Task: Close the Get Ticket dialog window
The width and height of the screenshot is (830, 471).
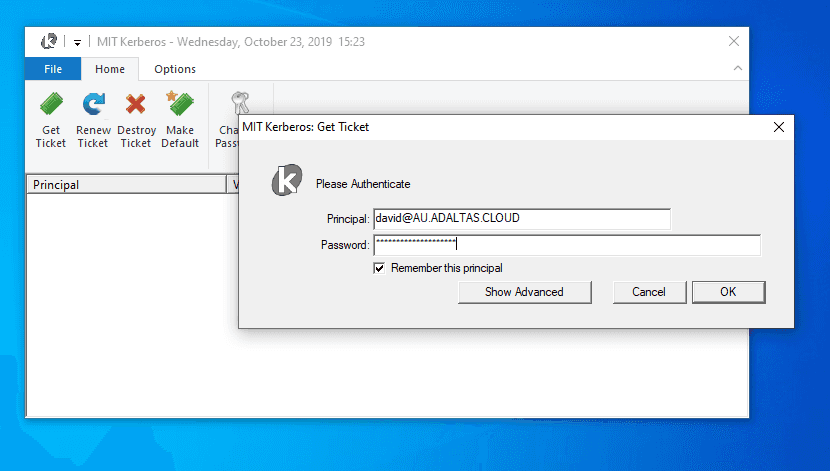Action: [779, 127]
